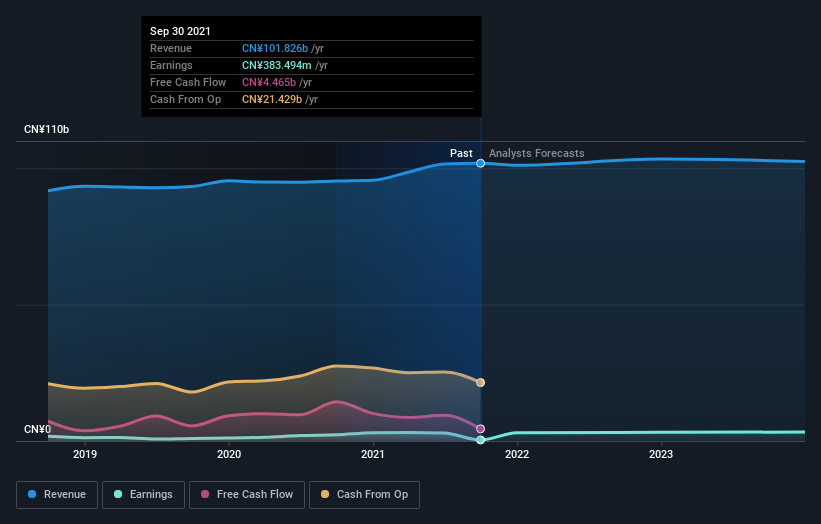
Task: Click the CN¥383.494m earnings value
Action: (276, 65)
